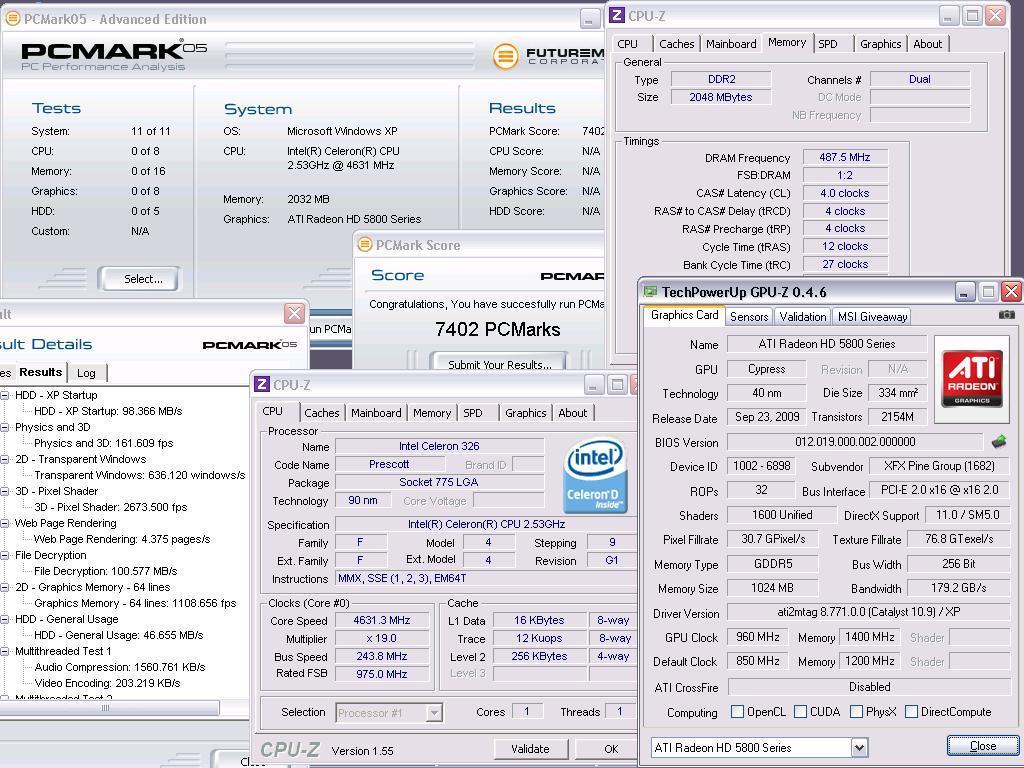The height and width of the screenshot is (768, 1024).
Task: Click the DRAM Frequency 487.5 MHz field
Action: click(844, 157)
